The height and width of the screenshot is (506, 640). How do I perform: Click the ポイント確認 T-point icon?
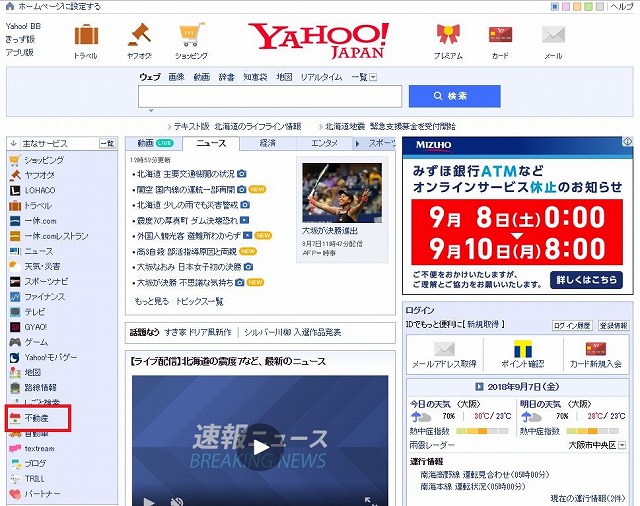[522, 348]
